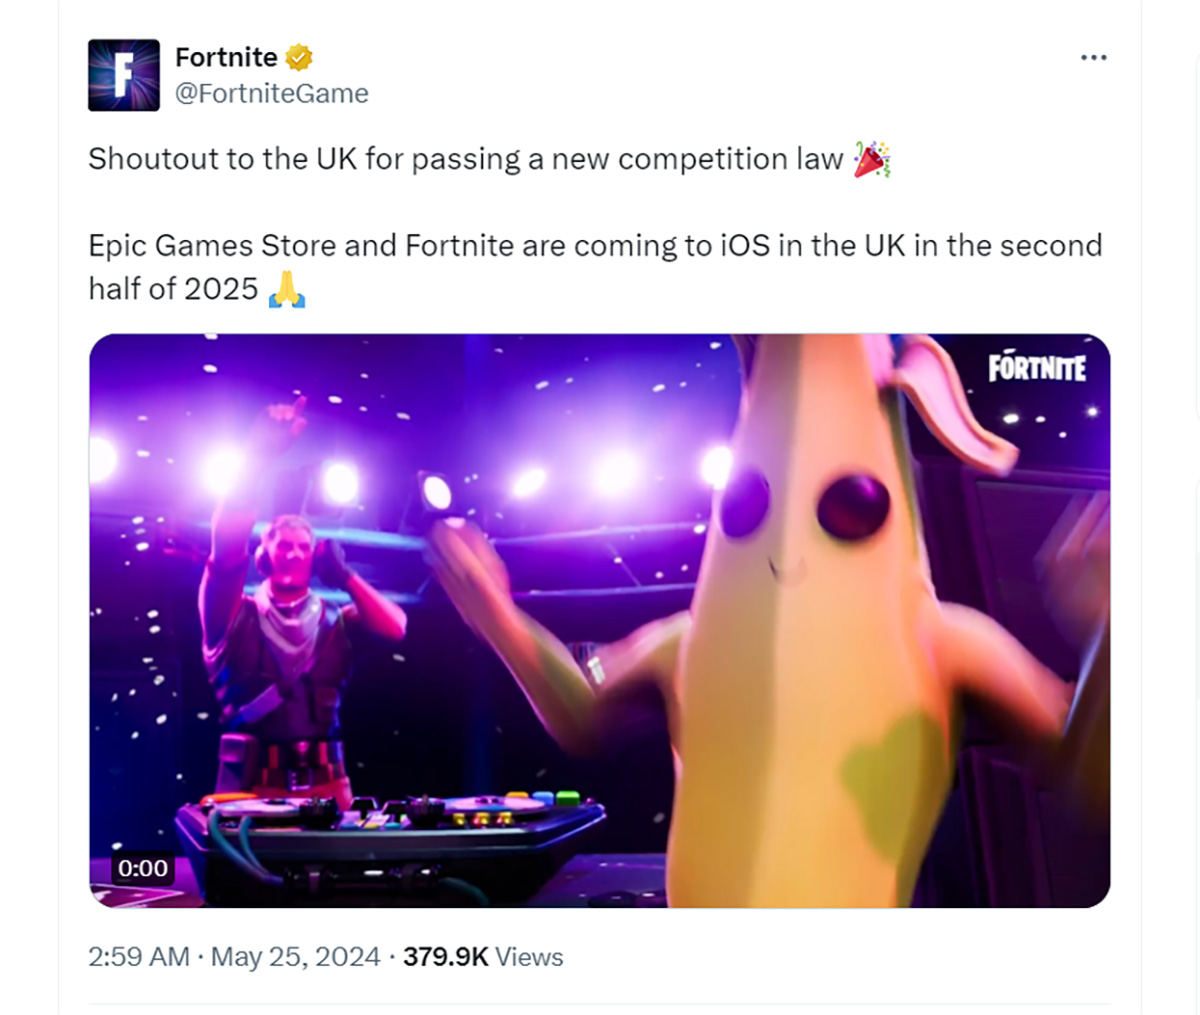Viewport: 1200px width, 1015px height.
Task: Click the folded hands emoji
Action: pos(287,289)
